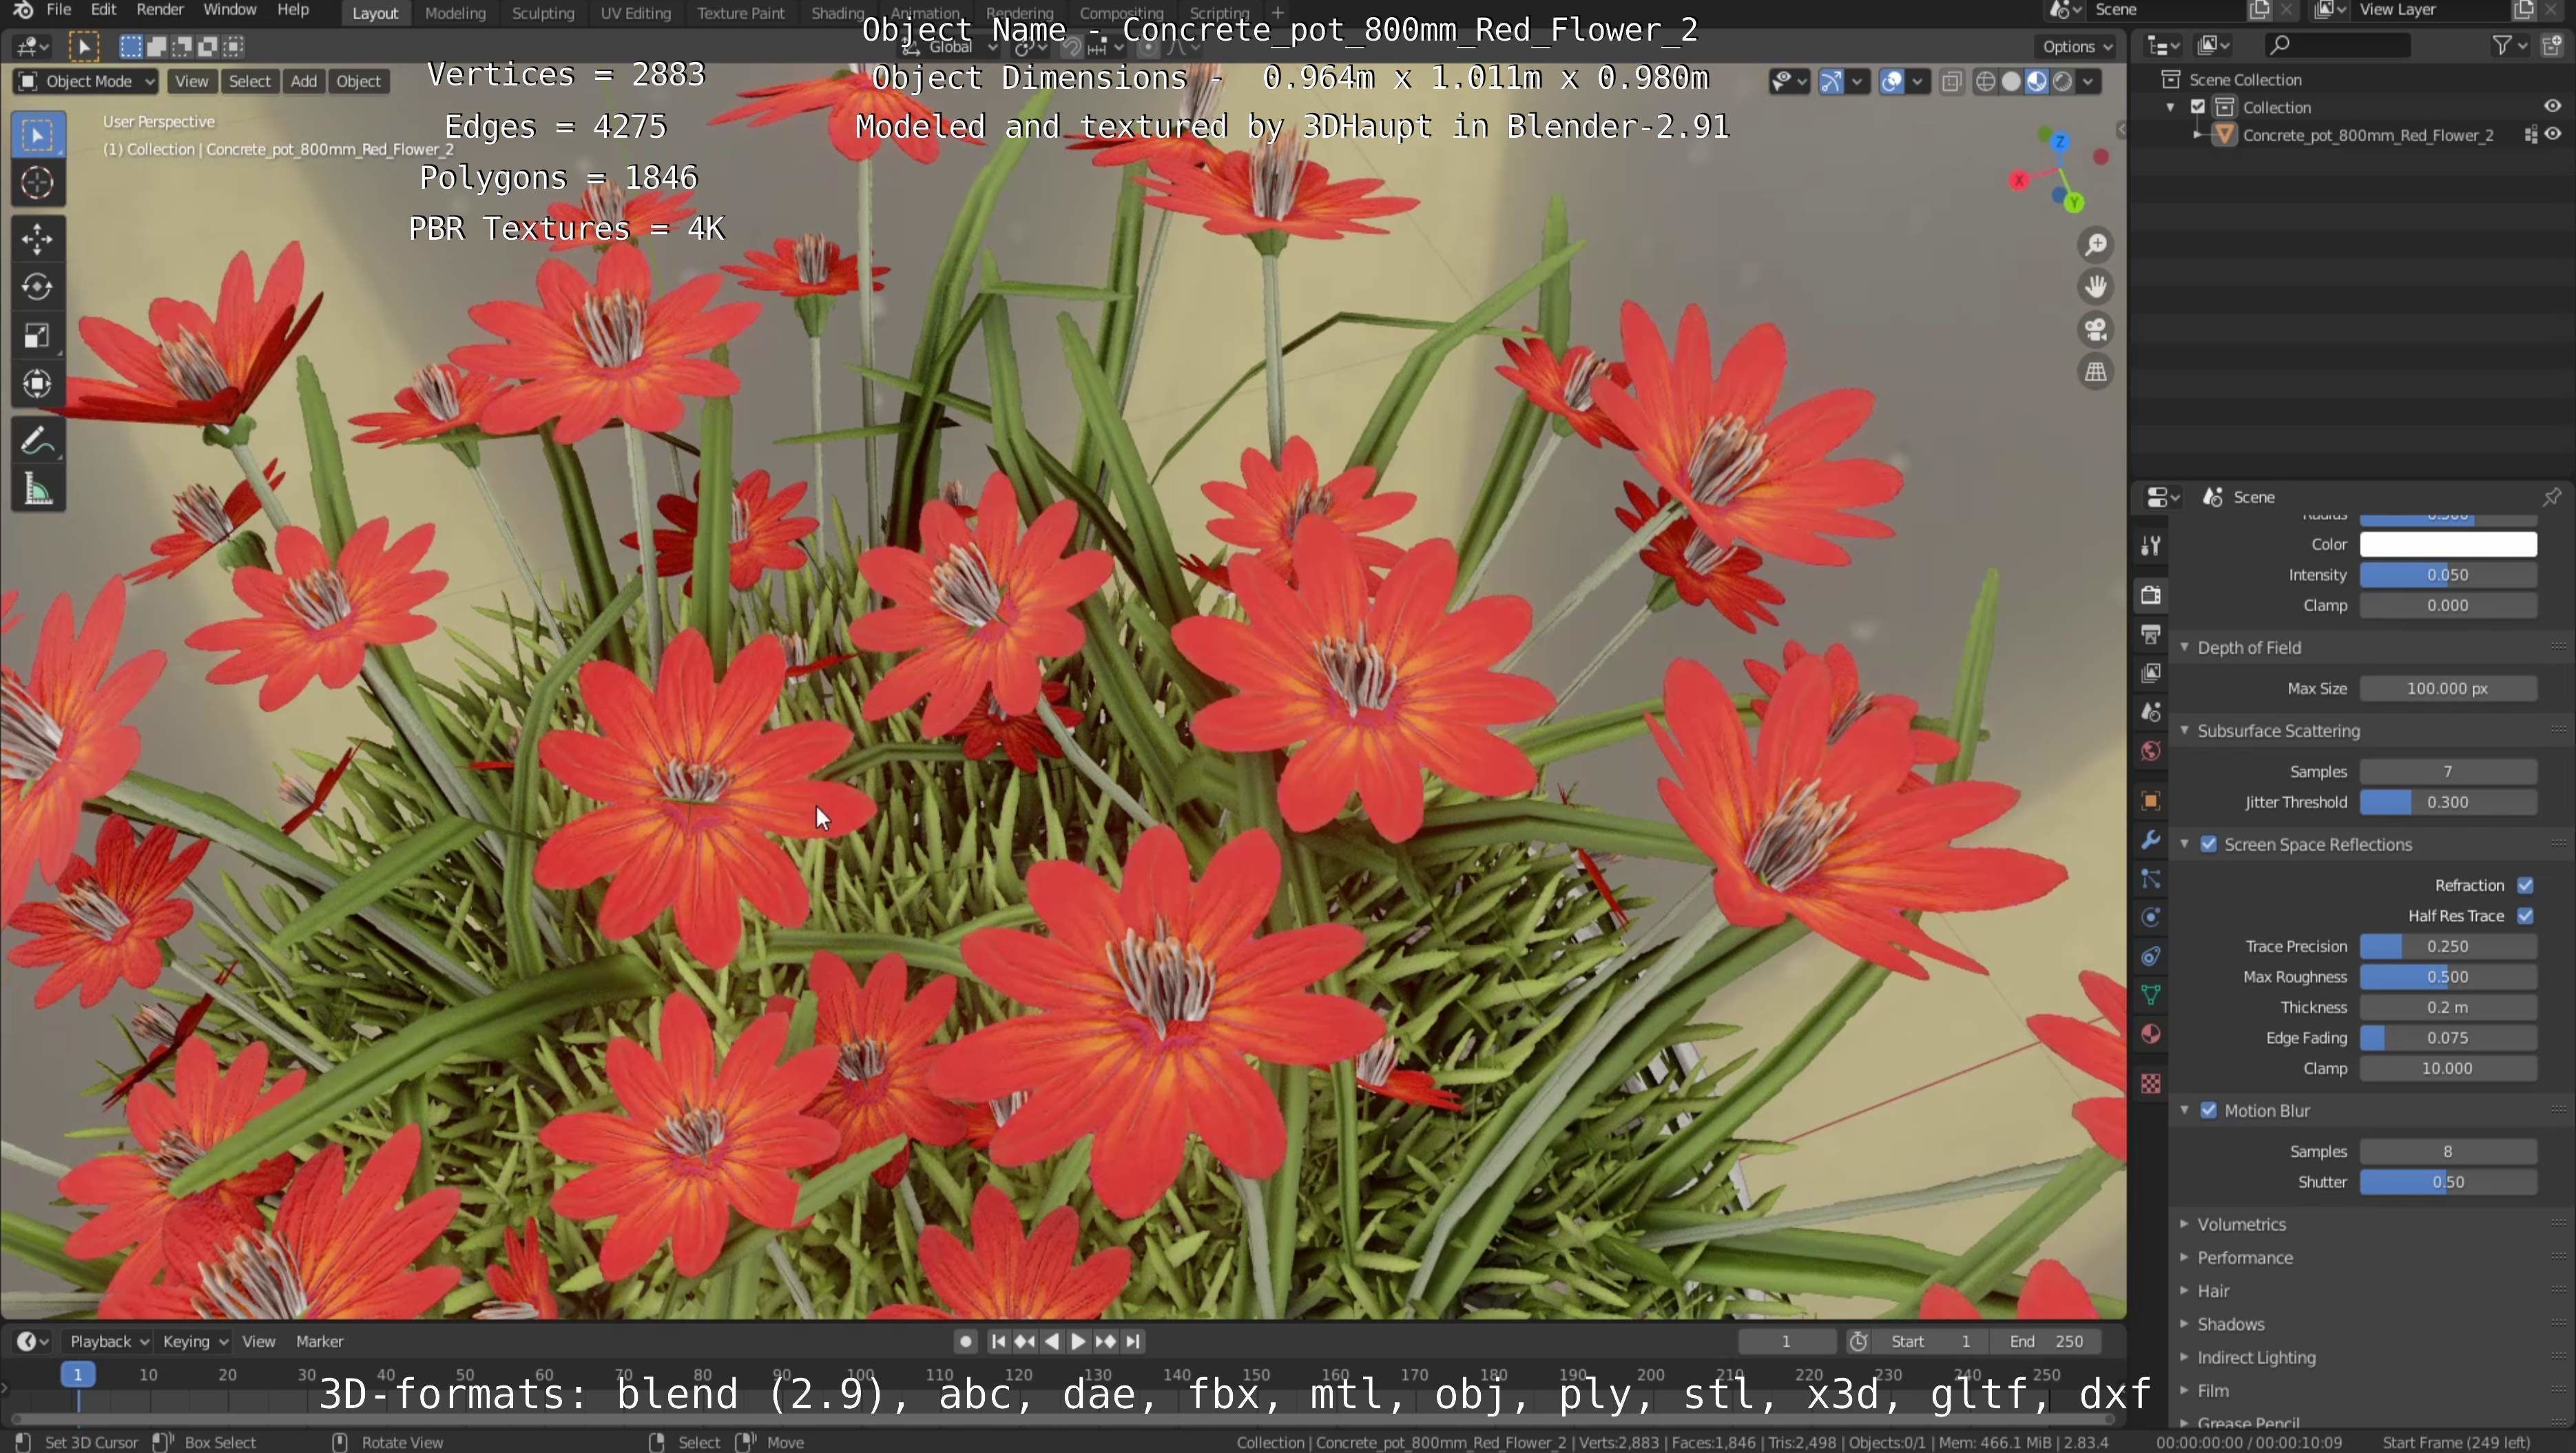Toggle the camera view icon
2576x1453 pixels.
2096,330
